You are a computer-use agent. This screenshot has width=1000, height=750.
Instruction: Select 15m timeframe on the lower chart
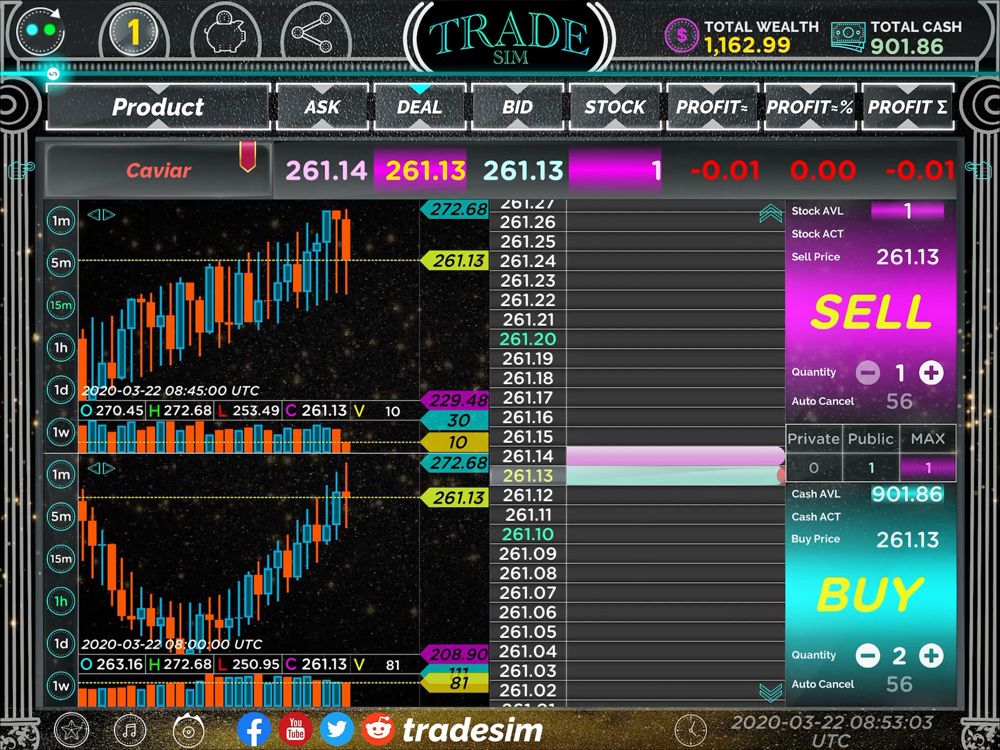tap(61, 559)
